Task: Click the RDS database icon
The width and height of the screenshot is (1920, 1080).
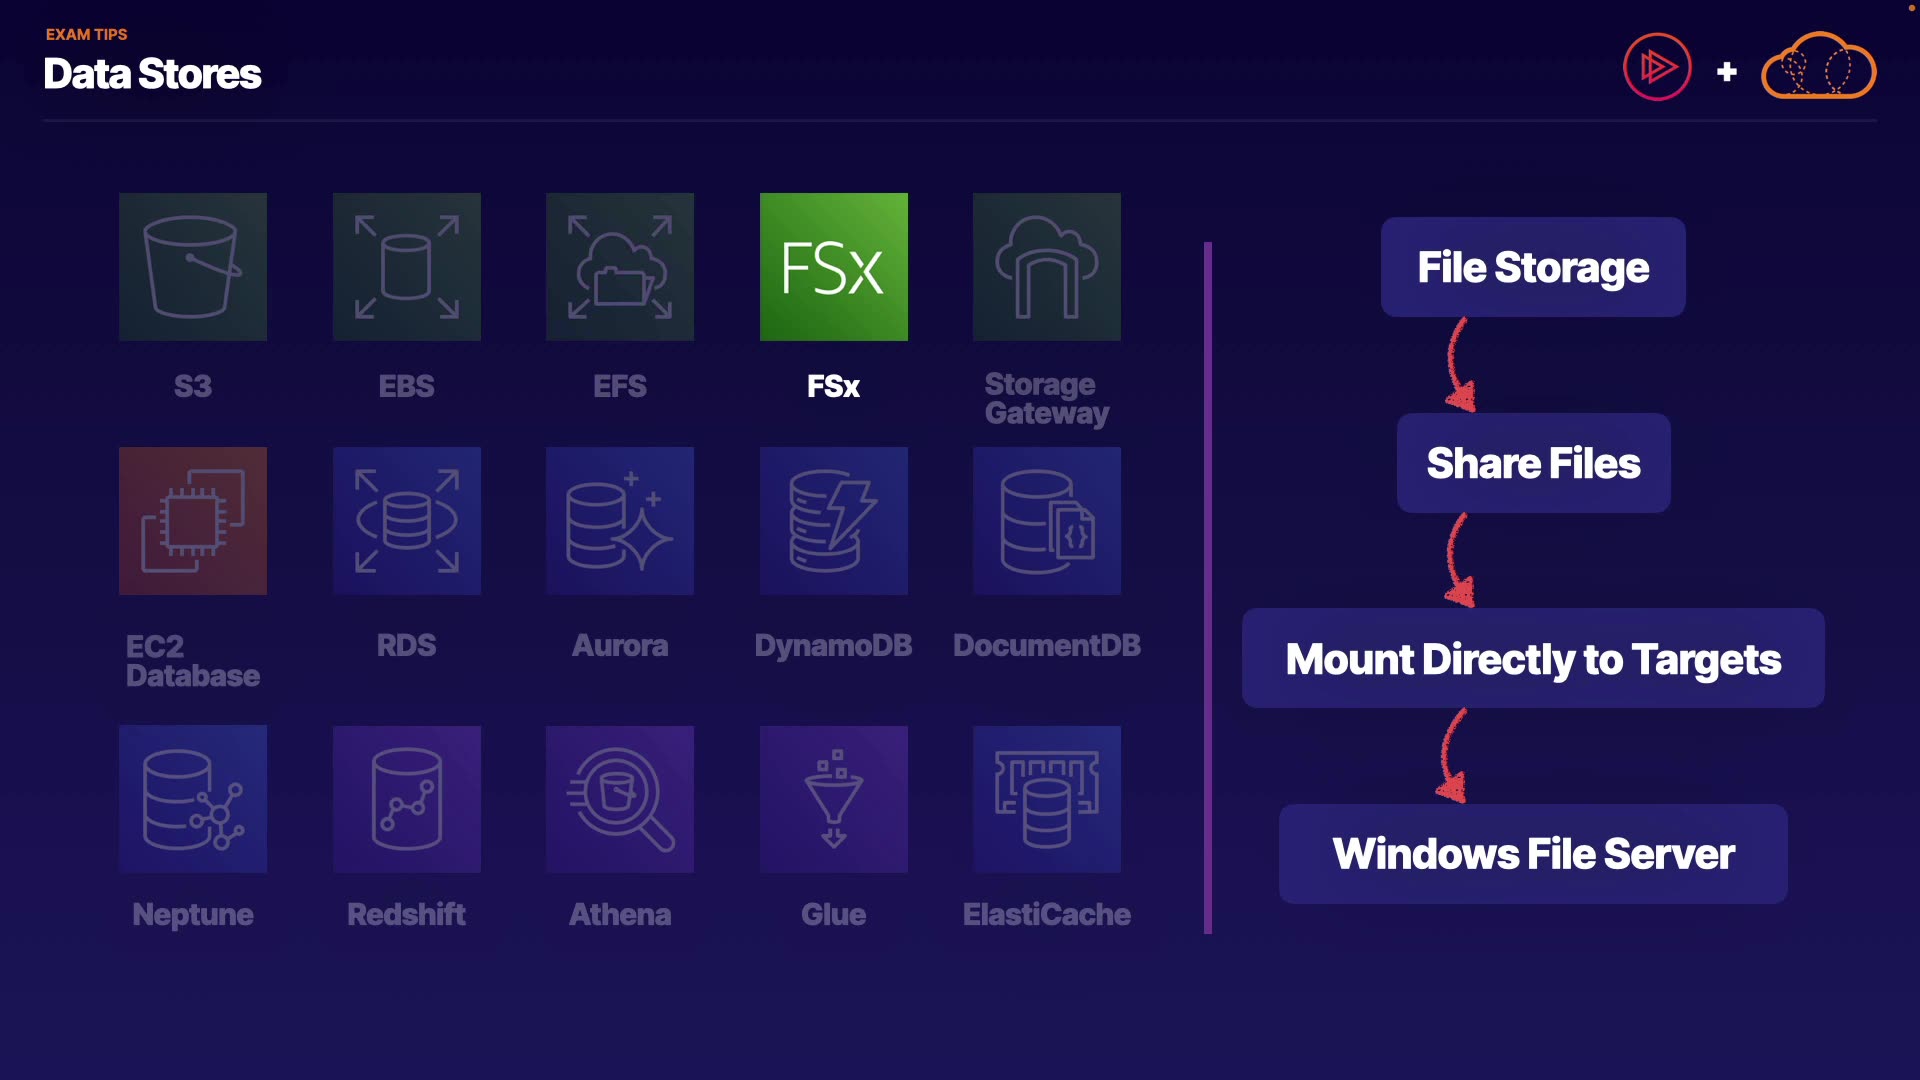Action: point(407,521)
